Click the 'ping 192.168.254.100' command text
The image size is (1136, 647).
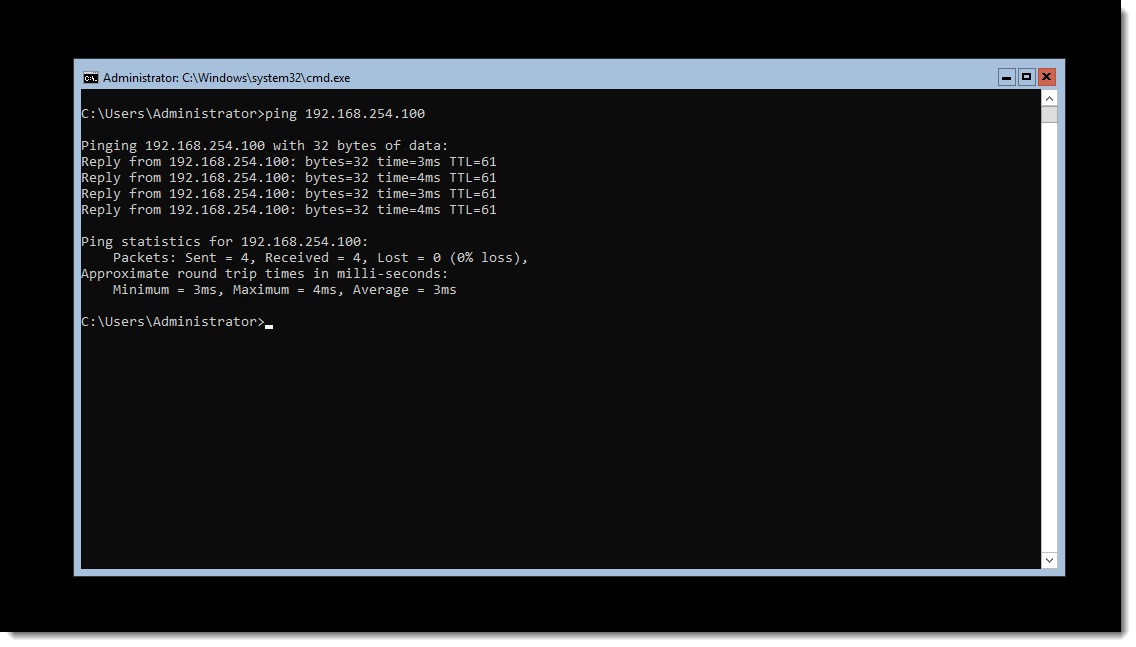(x=345, y=114)
